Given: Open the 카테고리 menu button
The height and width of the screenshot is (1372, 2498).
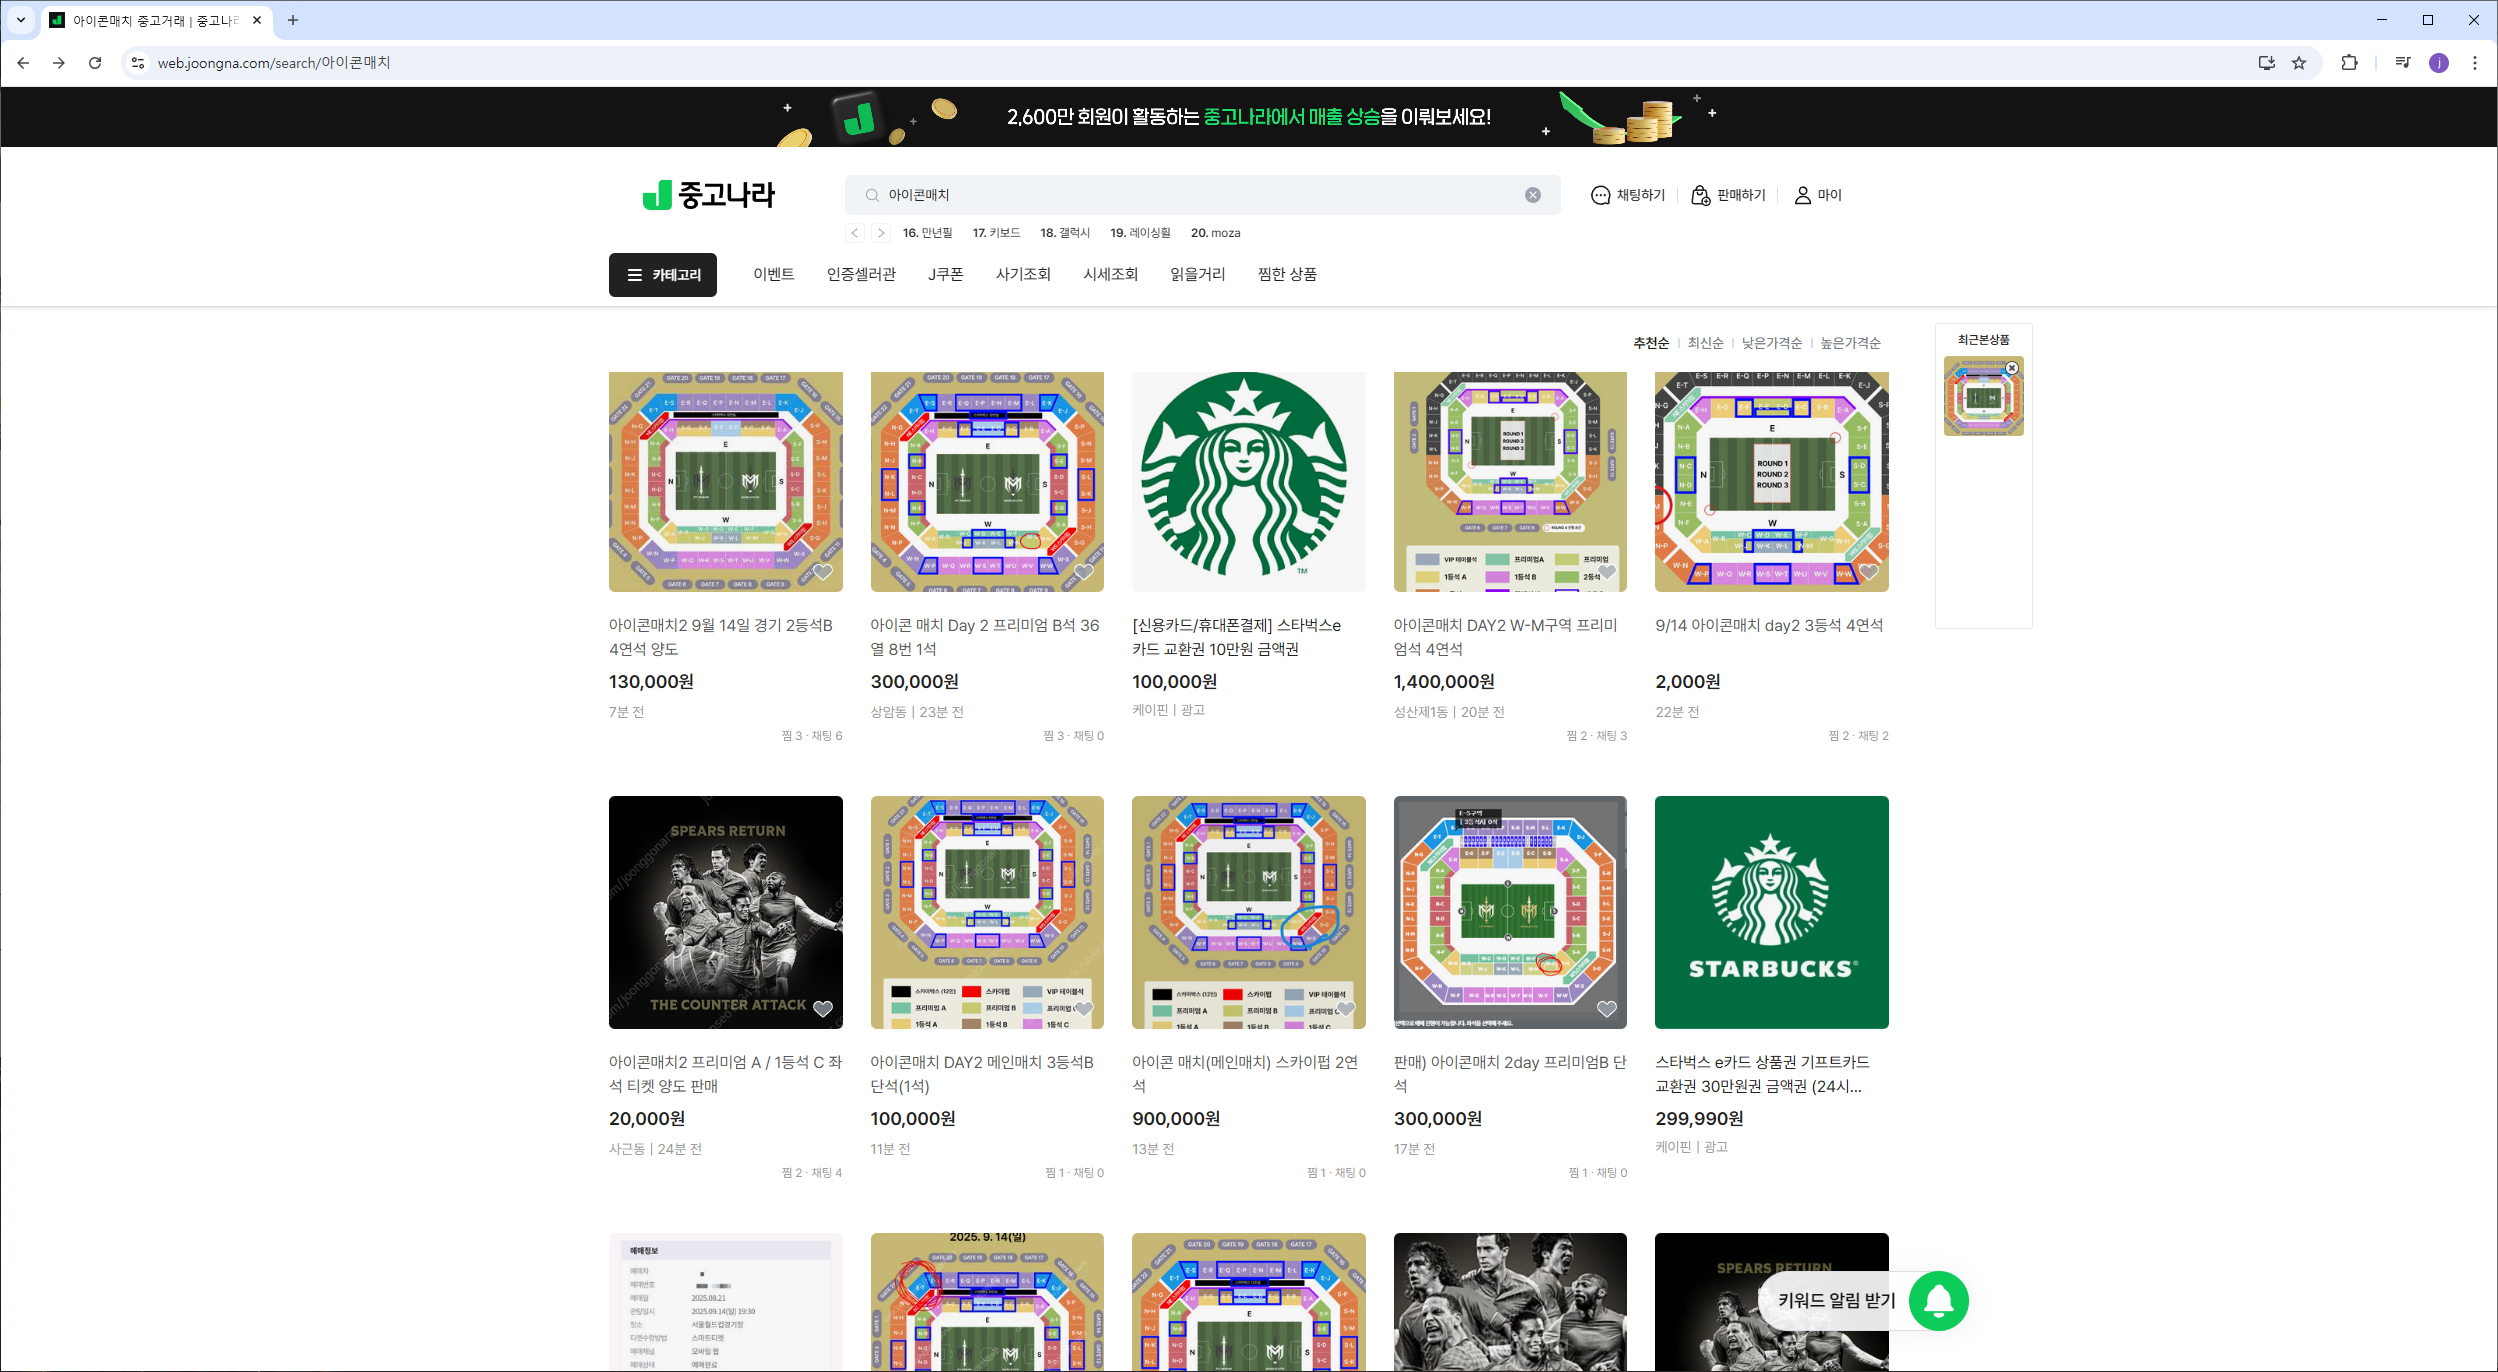Looking at the screenshot, I should (x=663, y=275).
